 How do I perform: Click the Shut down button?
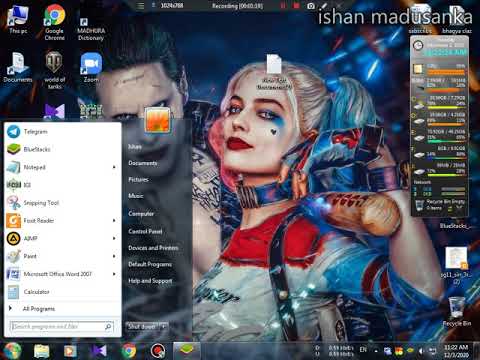142,326
